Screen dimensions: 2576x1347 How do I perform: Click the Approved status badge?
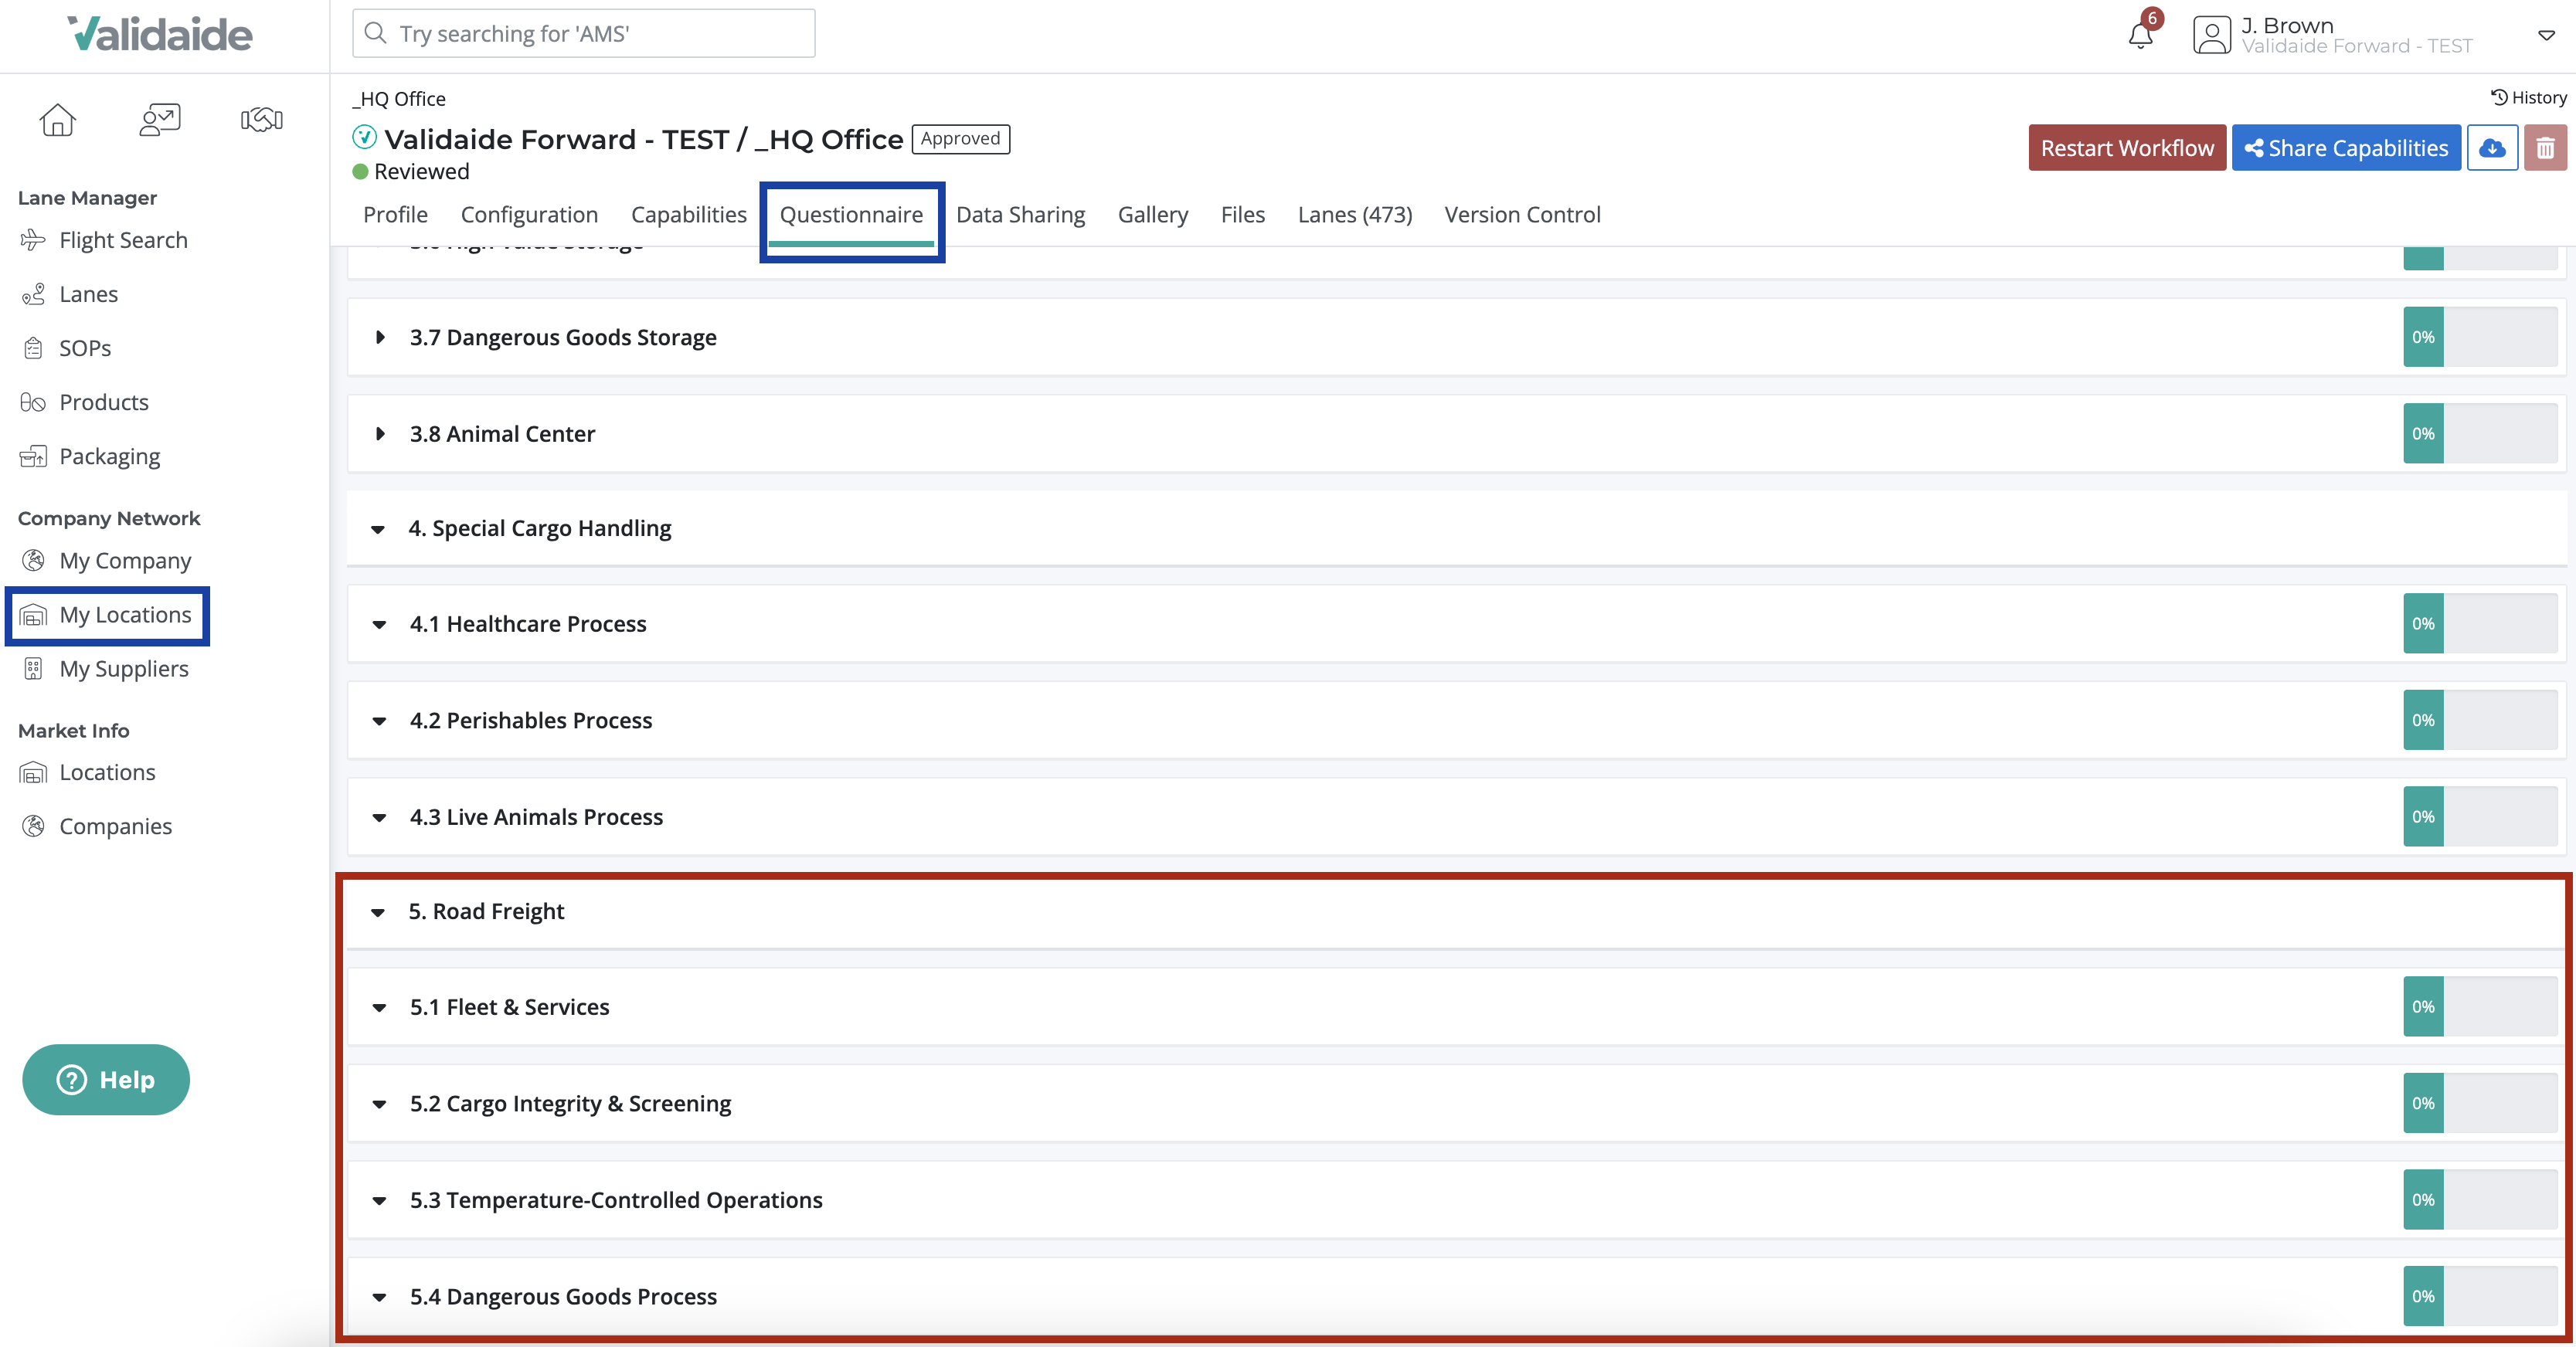tap(961, 138)
